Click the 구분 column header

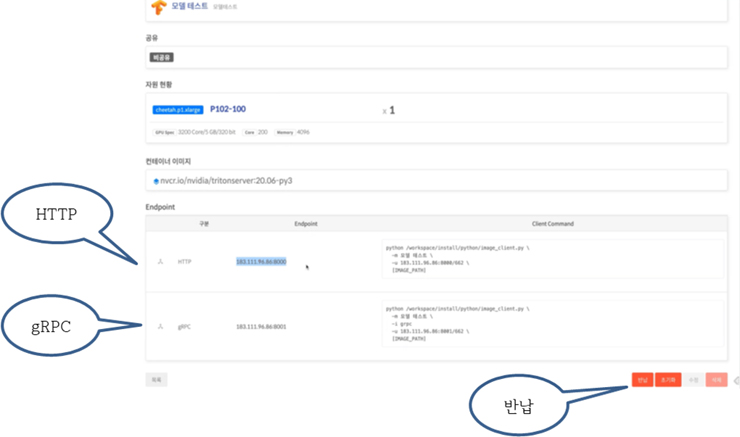(x=204, y=224)
